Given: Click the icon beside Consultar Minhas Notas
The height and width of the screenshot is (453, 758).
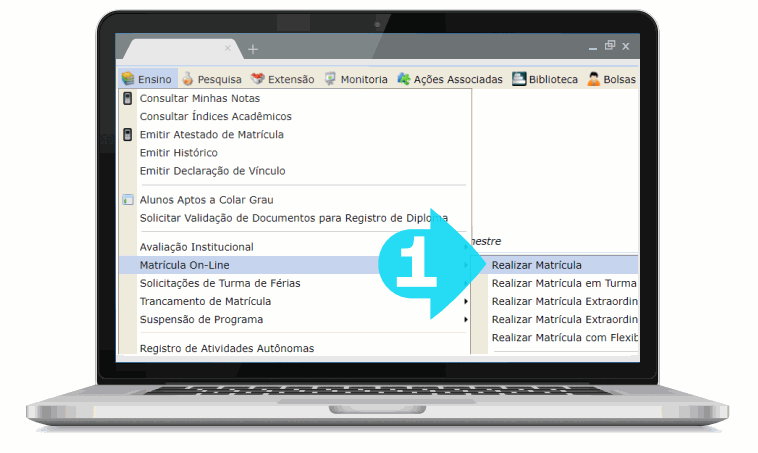Looking at the screenshot, I should pyautogui.click(x=127, y=98).
